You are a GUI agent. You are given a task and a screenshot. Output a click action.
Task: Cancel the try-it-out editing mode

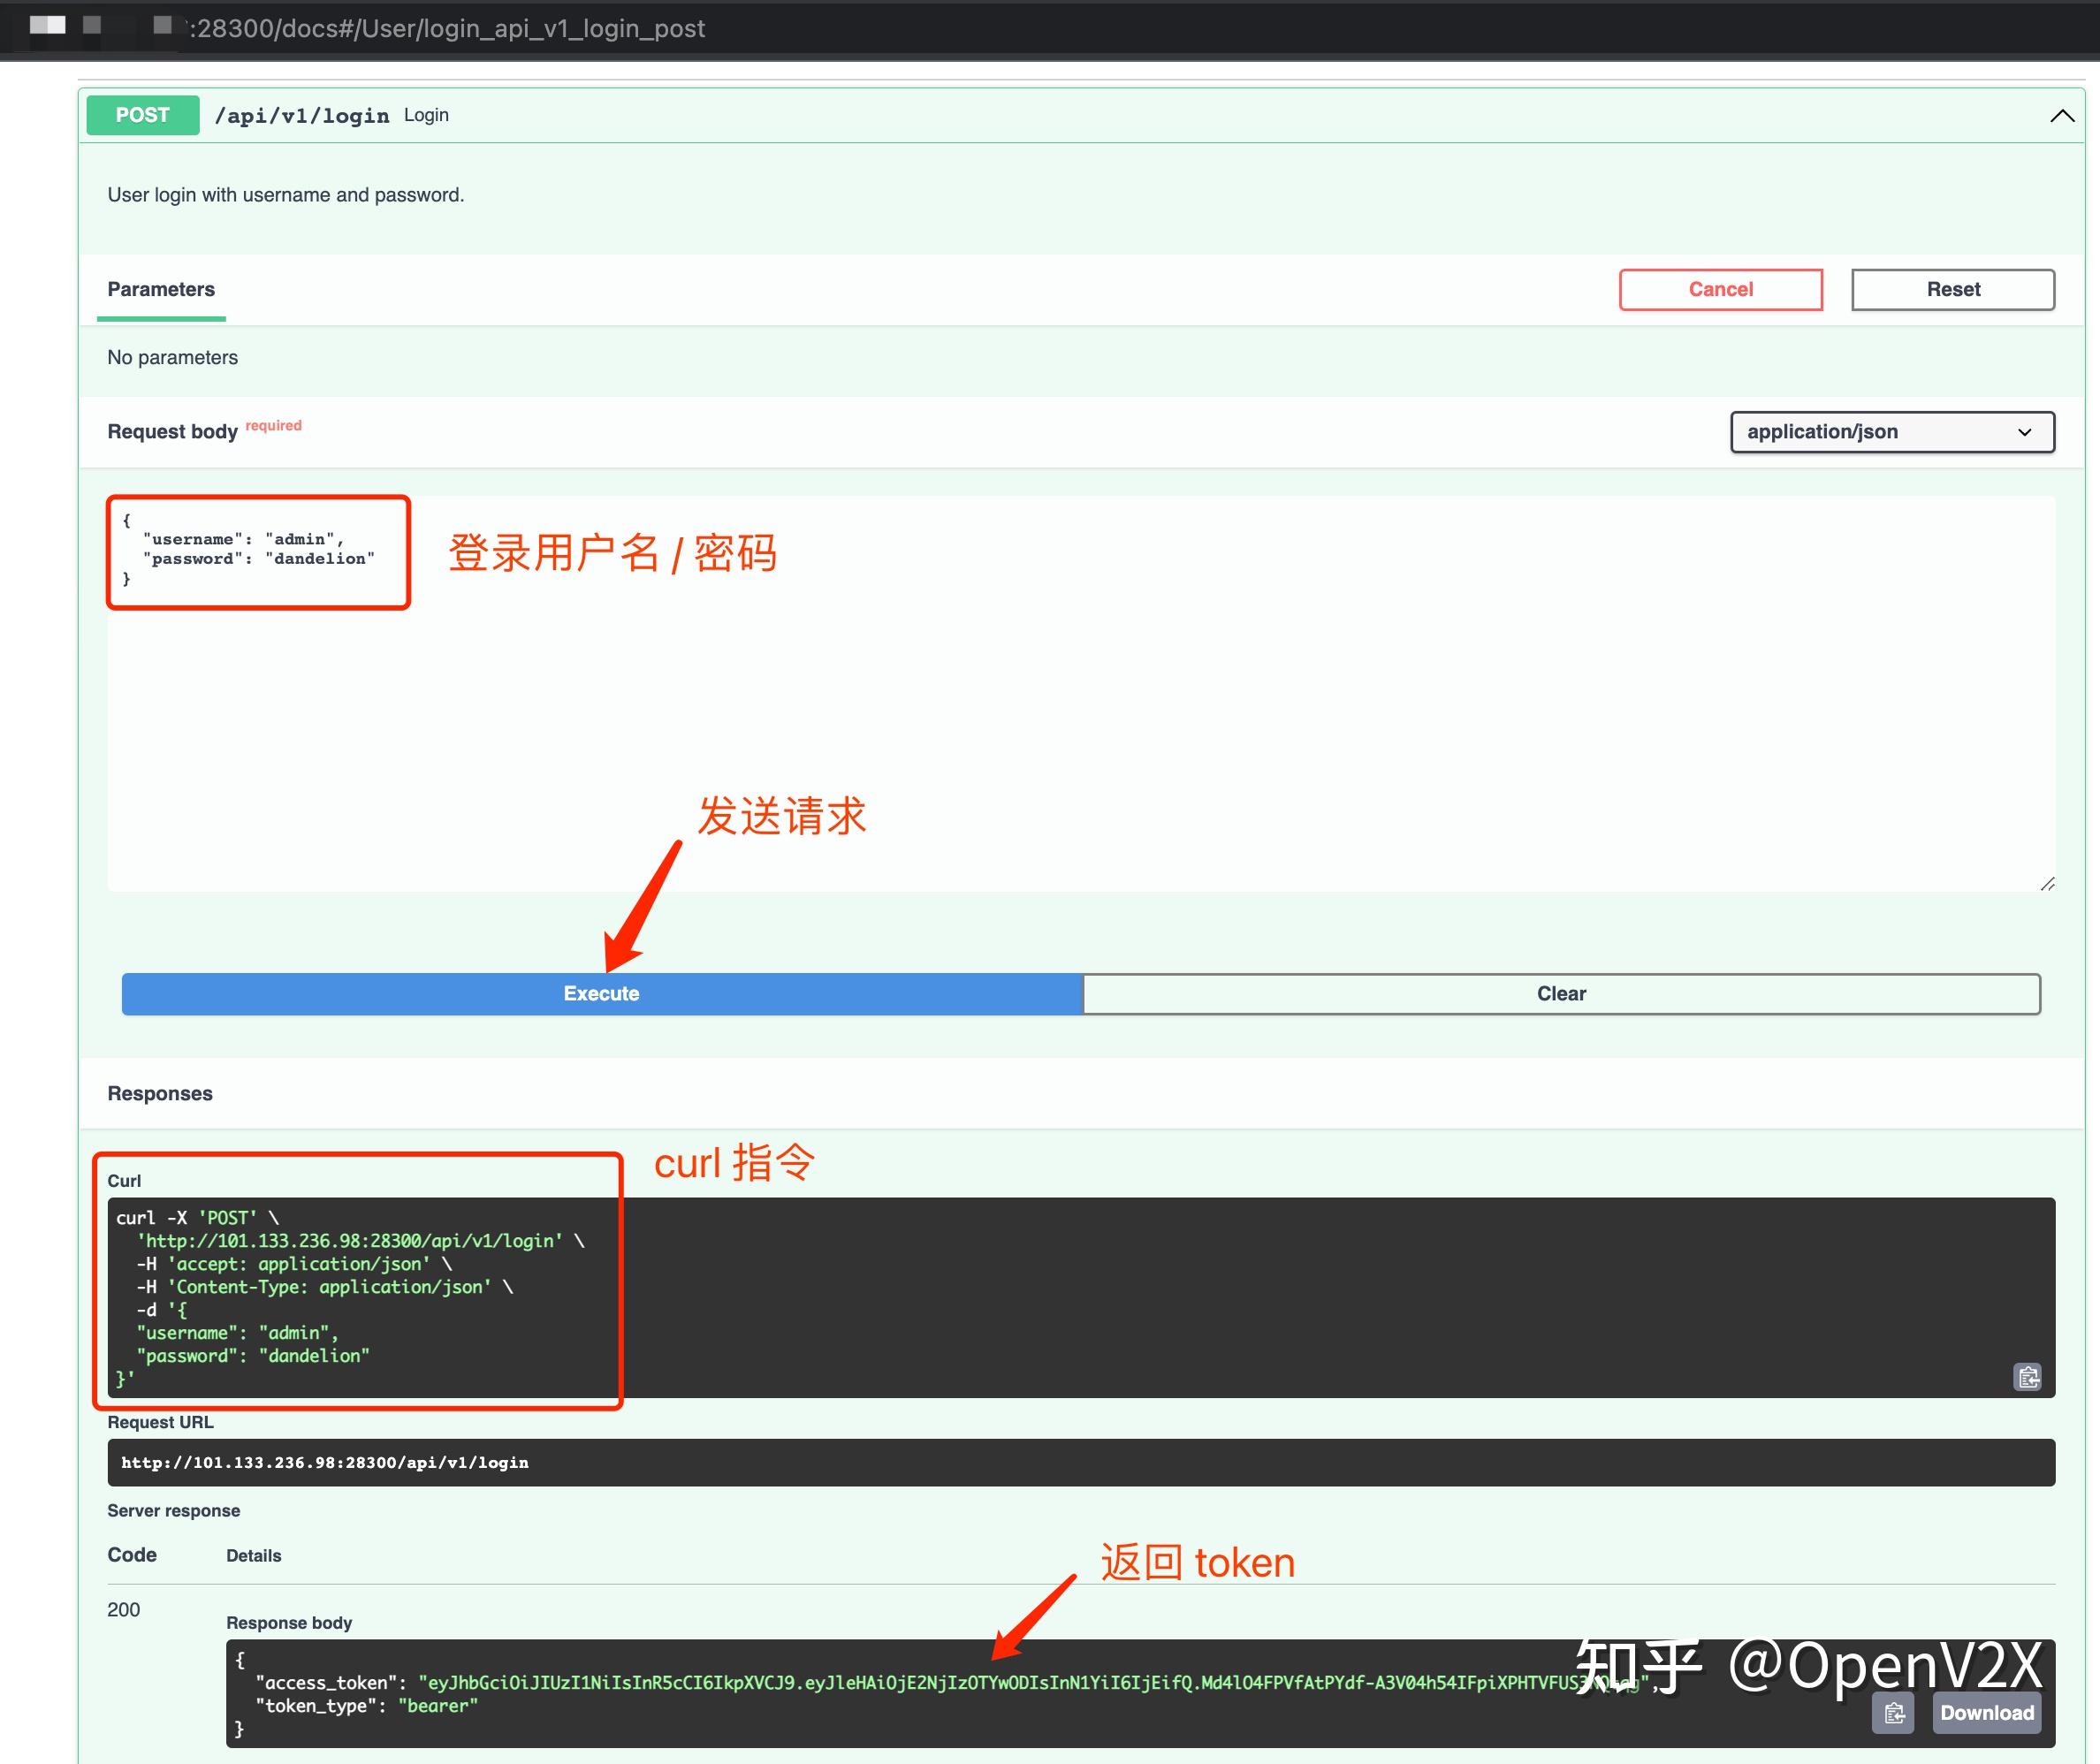click(x=1720, y=289)
